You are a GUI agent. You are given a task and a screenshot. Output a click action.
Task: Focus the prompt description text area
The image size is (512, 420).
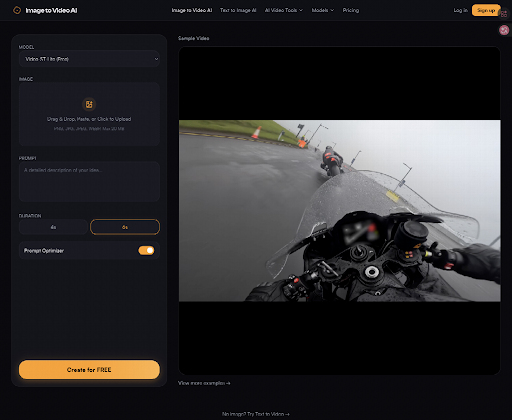89,182
